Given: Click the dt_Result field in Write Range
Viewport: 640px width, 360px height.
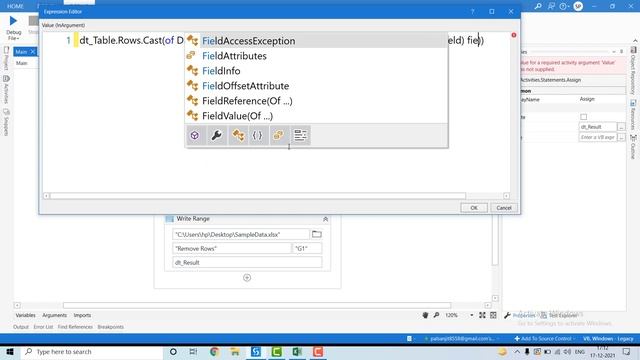Looking at the screenshot, I should tap(247, 262).
